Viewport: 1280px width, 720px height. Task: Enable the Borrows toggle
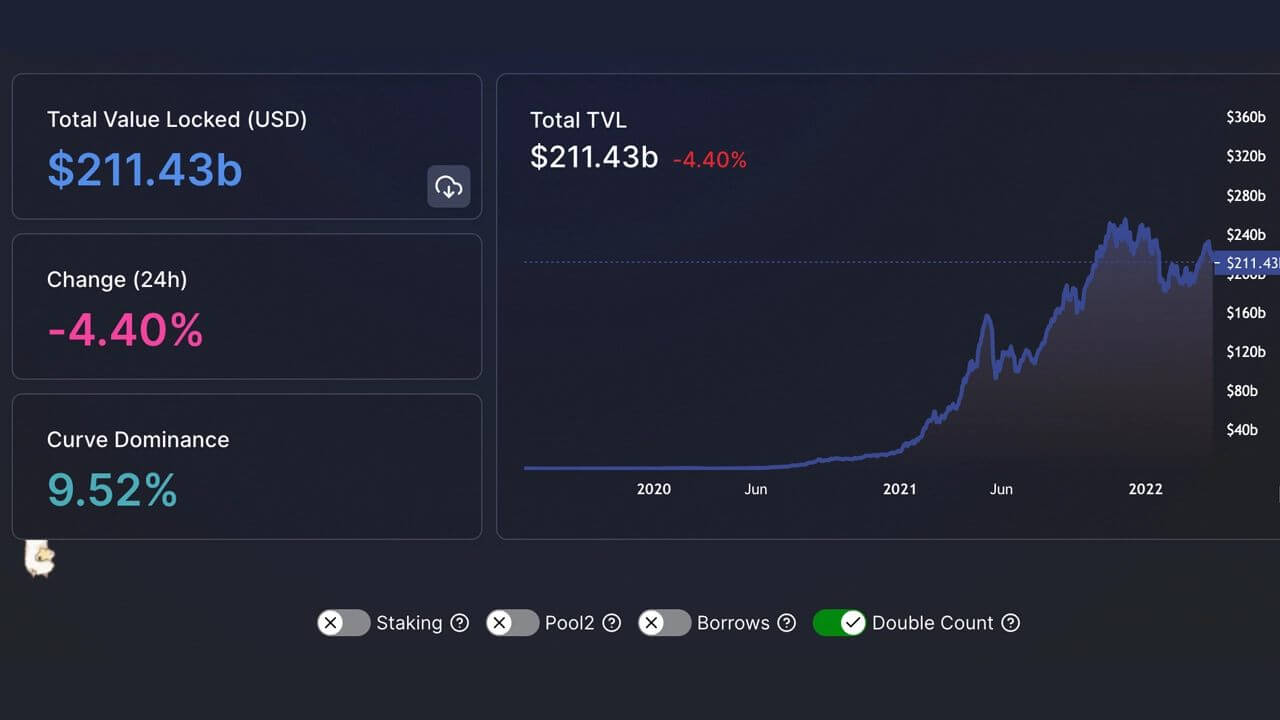[665, 623]
